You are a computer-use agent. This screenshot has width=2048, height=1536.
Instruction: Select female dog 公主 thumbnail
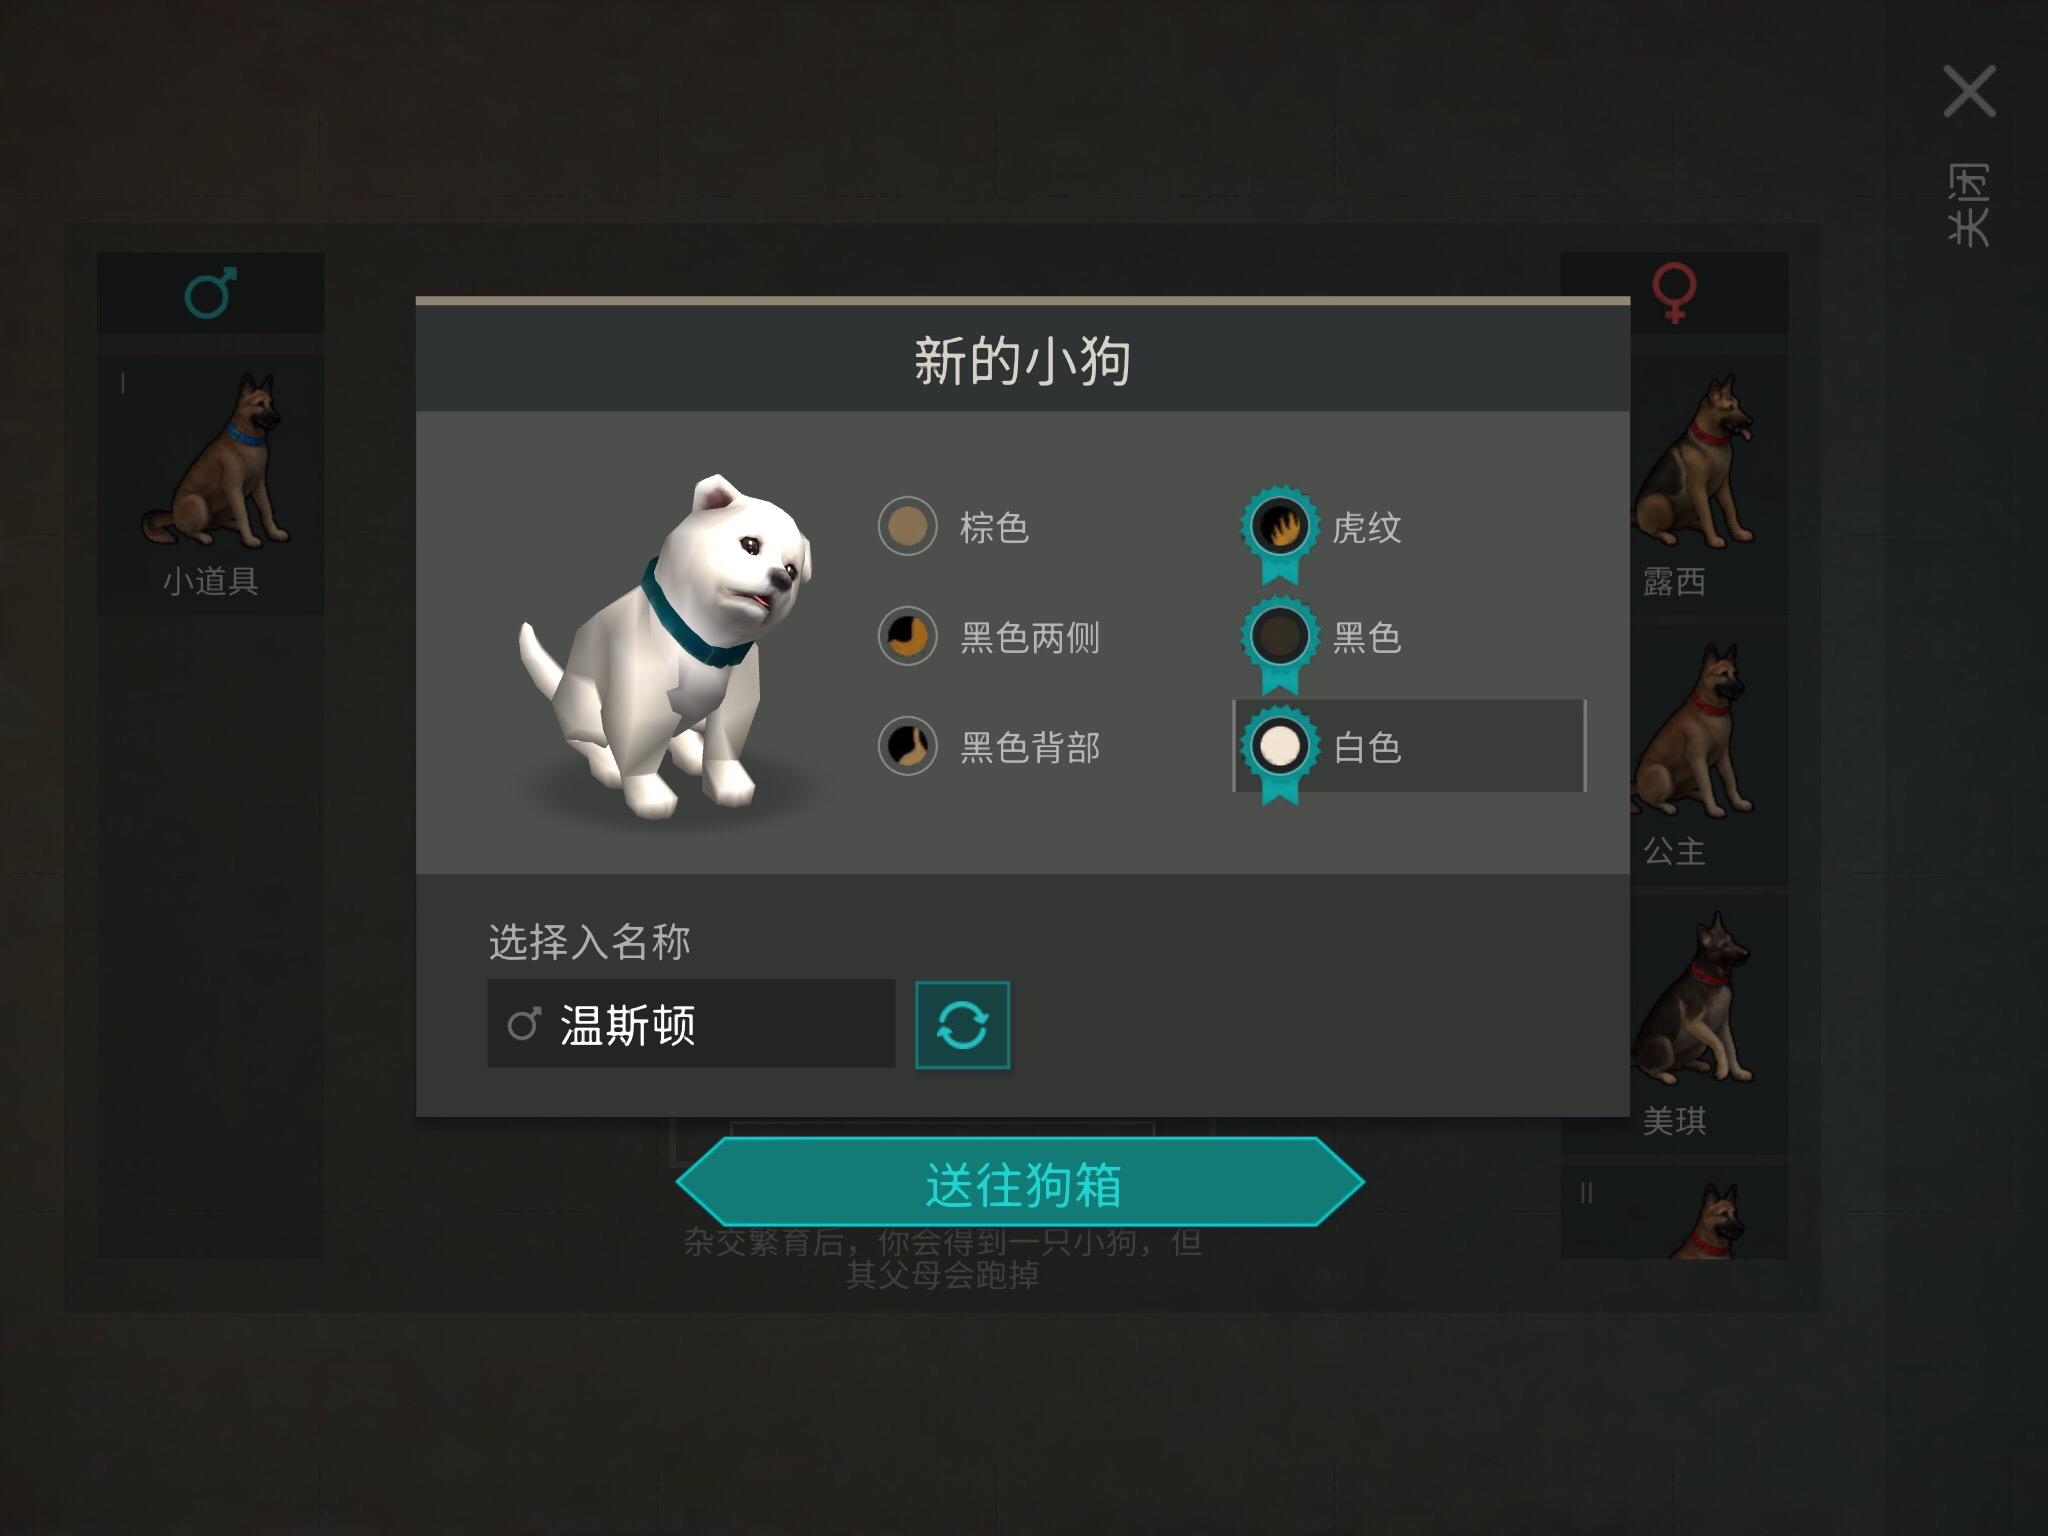tap(1709, 754)
